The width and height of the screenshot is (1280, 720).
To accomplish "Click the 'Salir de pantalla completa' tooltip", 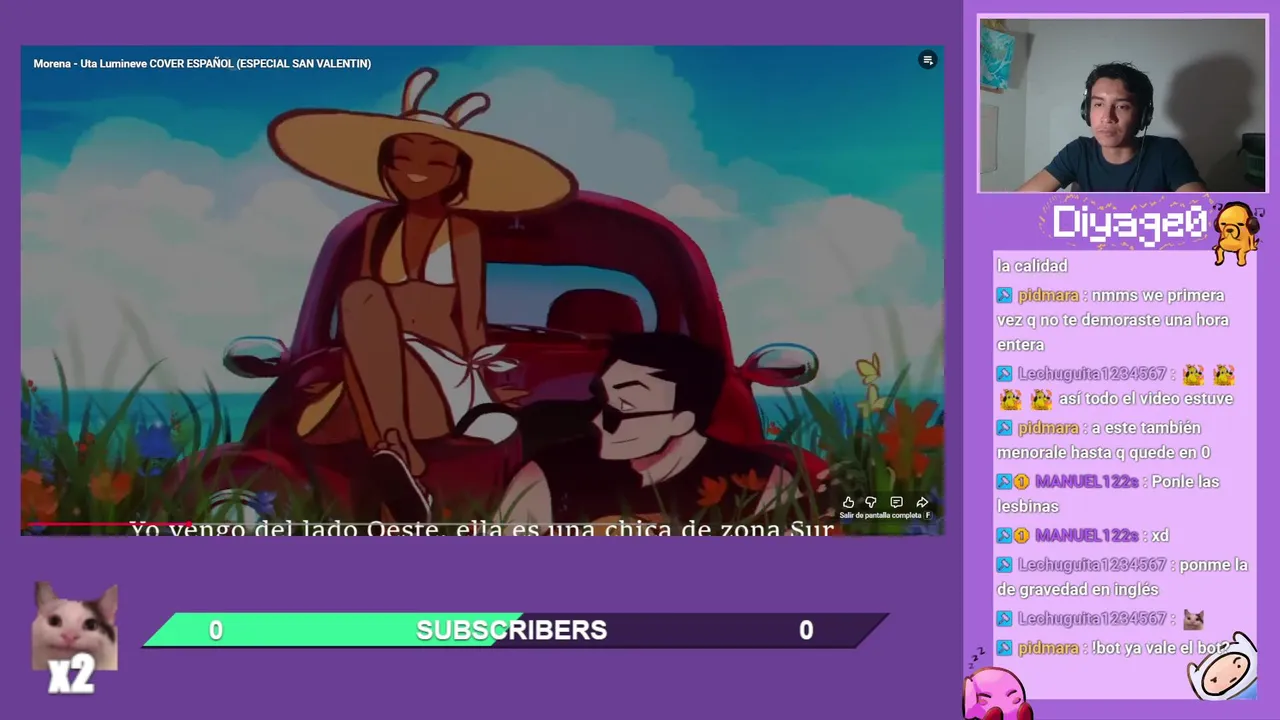I will [x=886, y=515].
